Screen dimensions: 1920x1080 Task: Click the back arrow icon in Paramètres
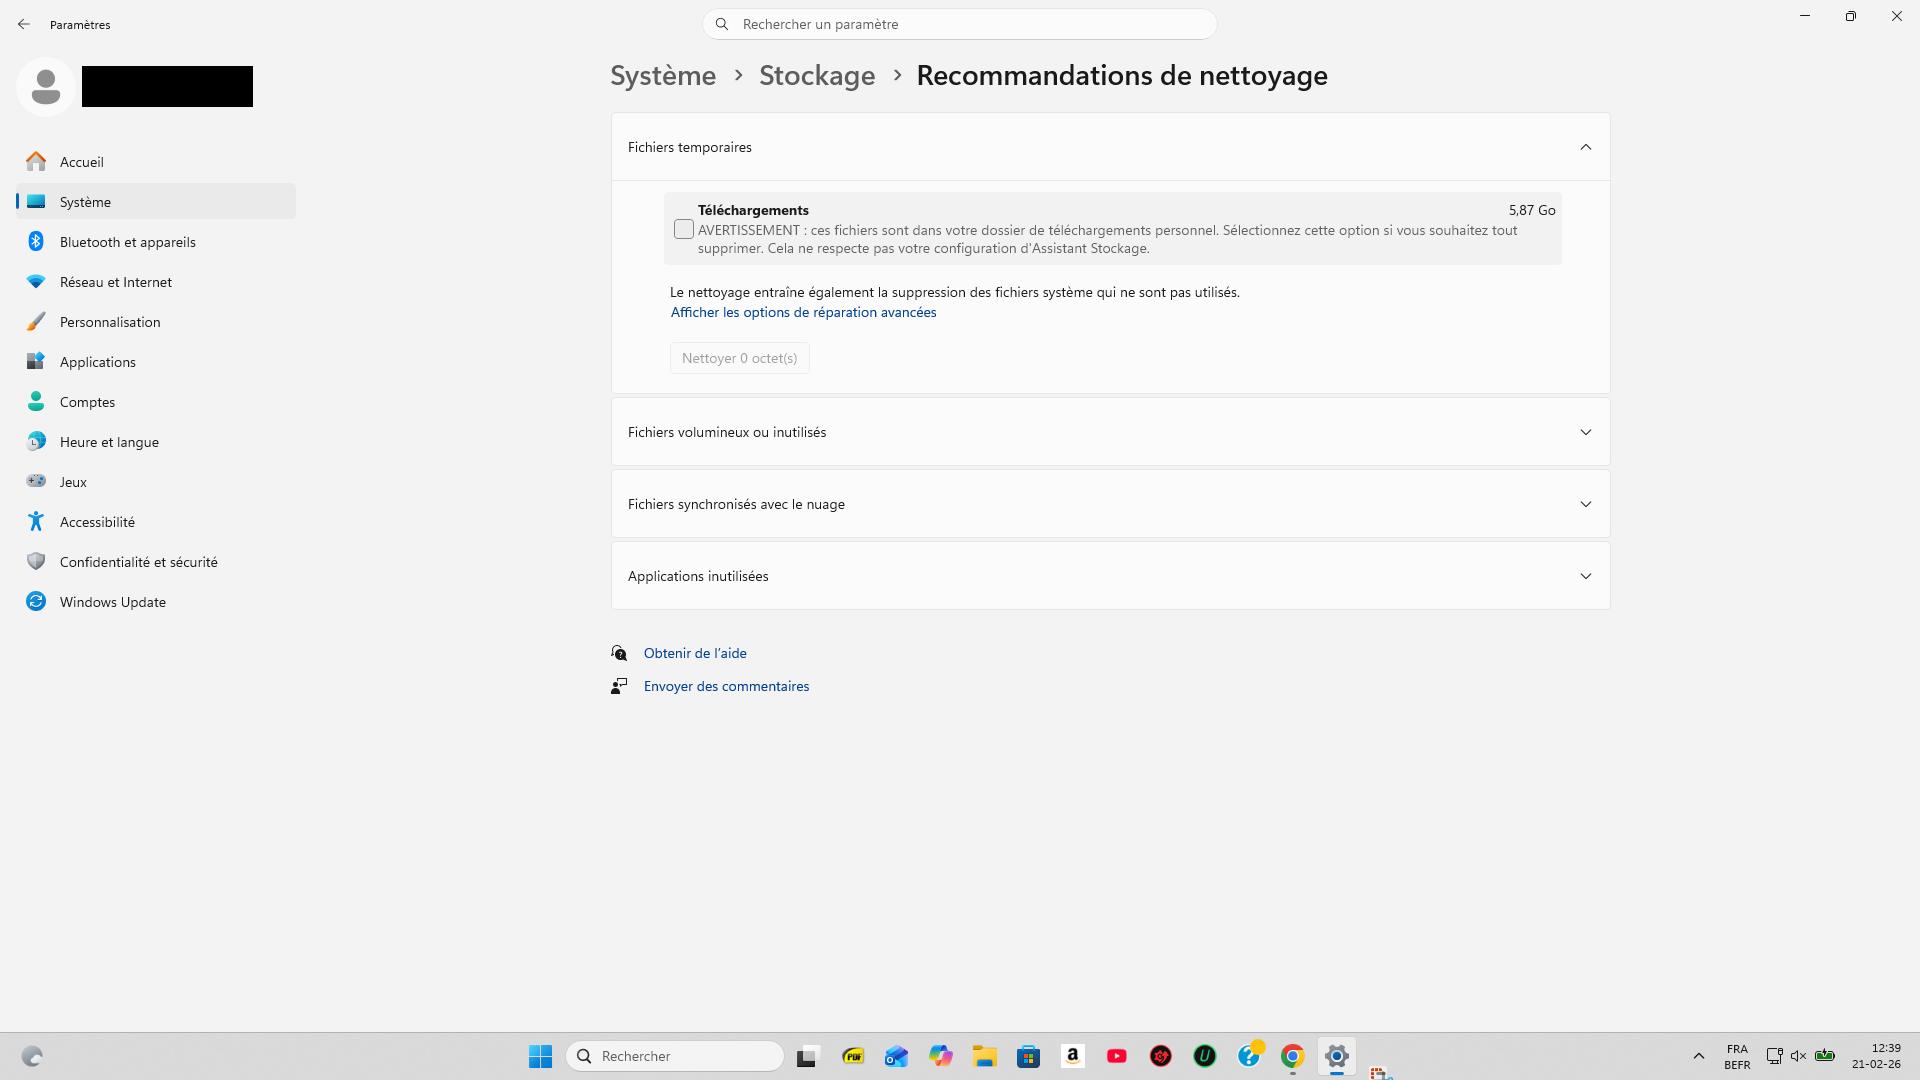(x=24, y=24)
